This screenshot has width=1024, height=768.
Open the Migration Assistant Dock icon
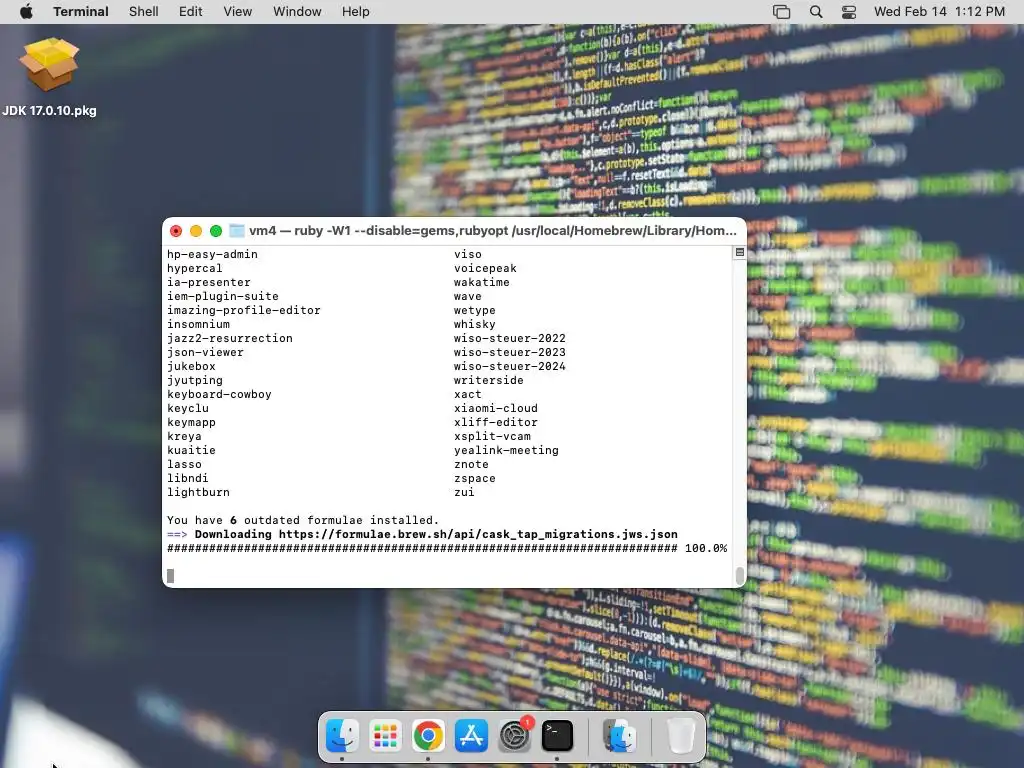619,736
